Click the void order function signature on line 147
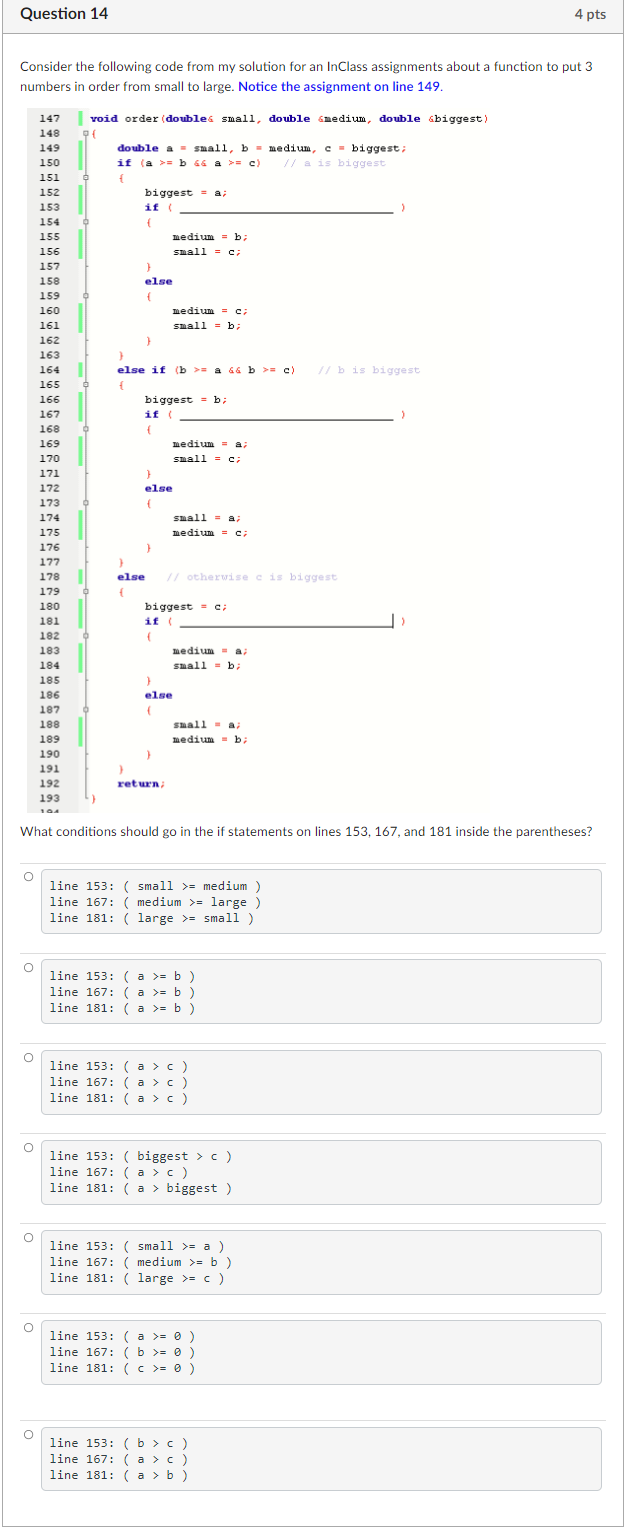The height and width of the screenshot is (1529, 628). click(x=289, y=118)
